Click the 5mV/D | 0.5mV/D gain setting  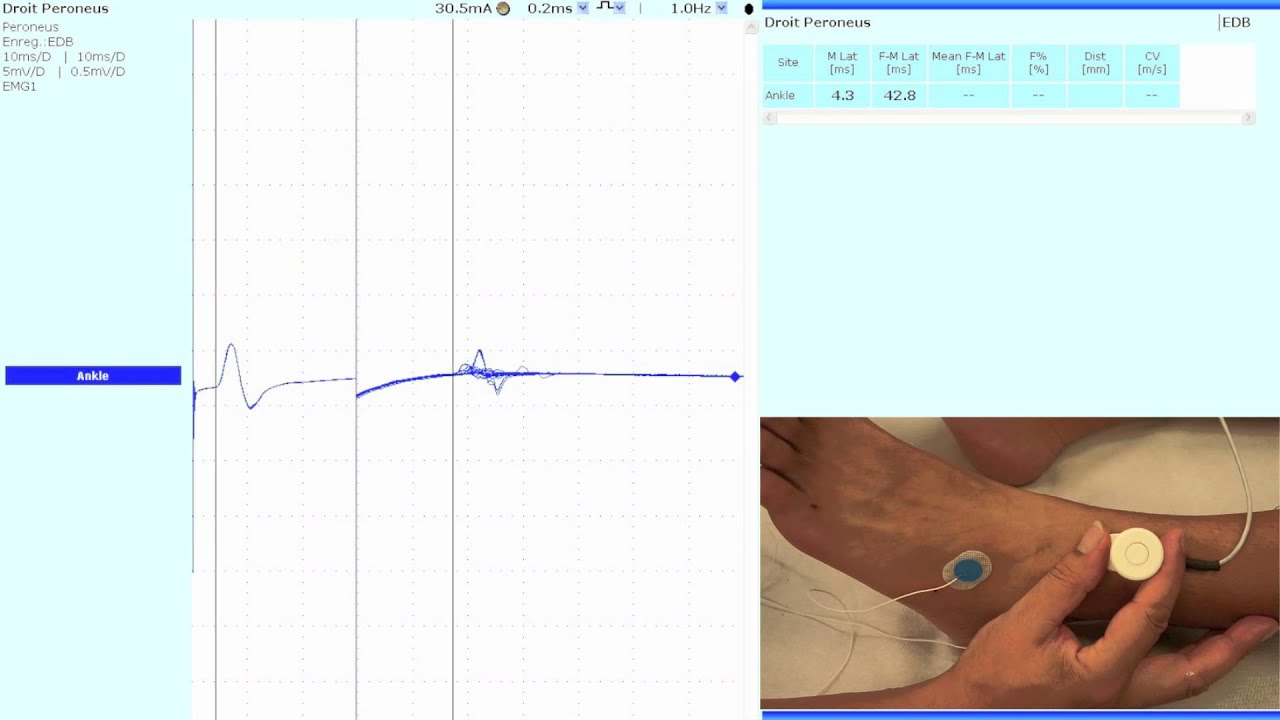[x=64, y=72]
